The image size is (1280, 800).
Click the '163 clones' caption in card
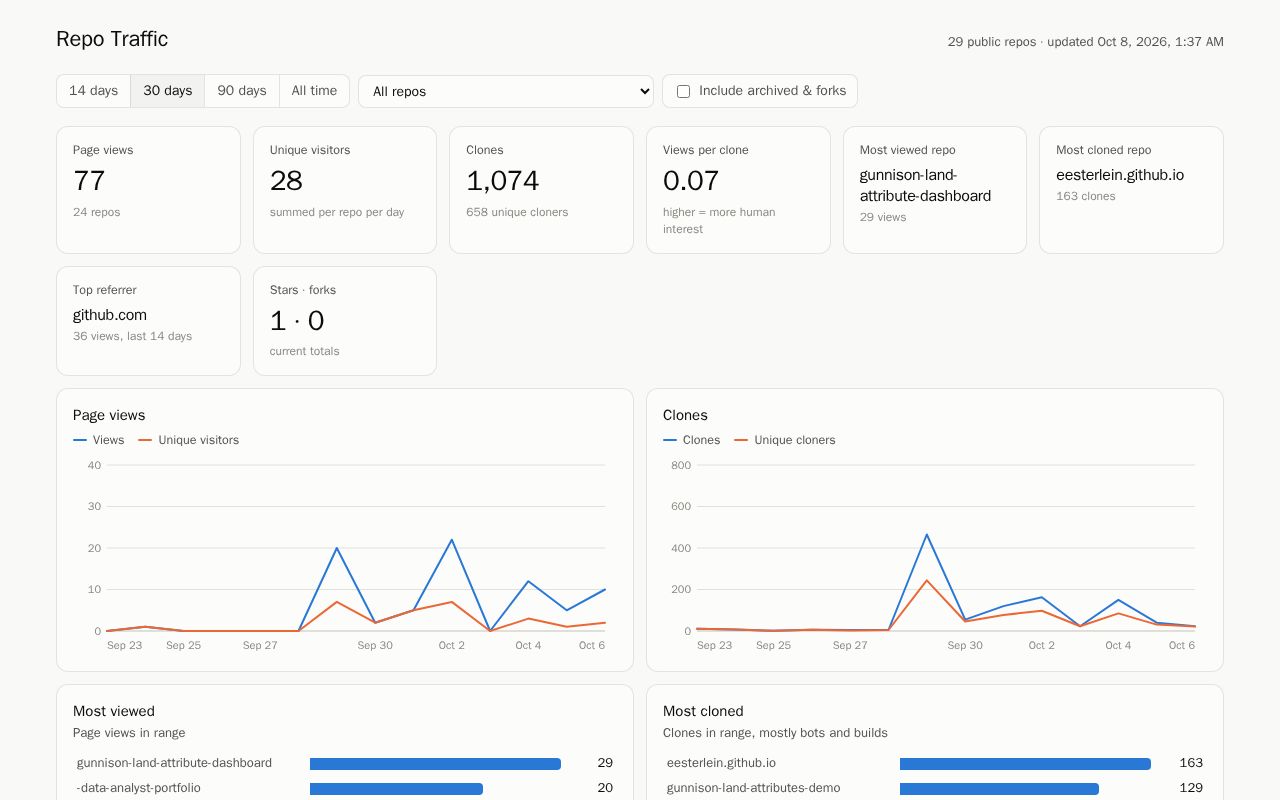[x=1086, y=196]
